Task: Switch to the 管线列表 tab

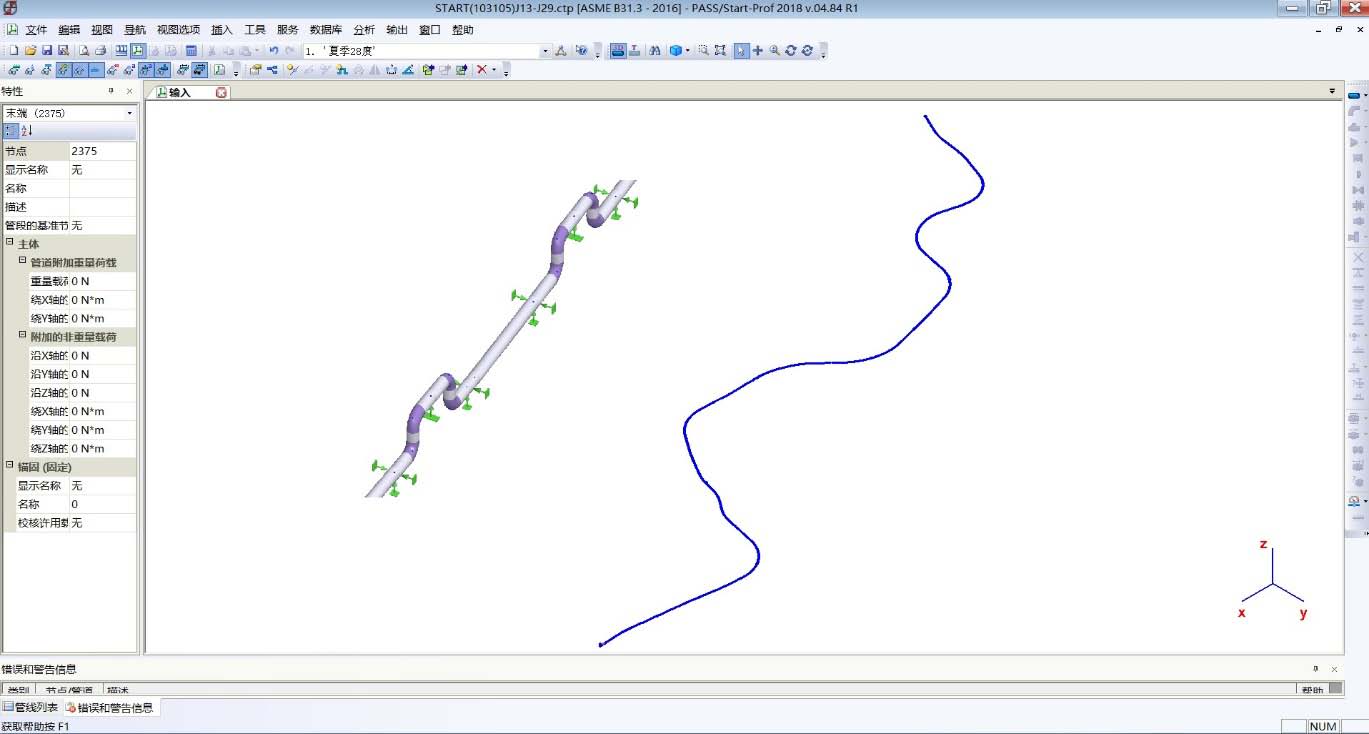Action: coord(31,708)
